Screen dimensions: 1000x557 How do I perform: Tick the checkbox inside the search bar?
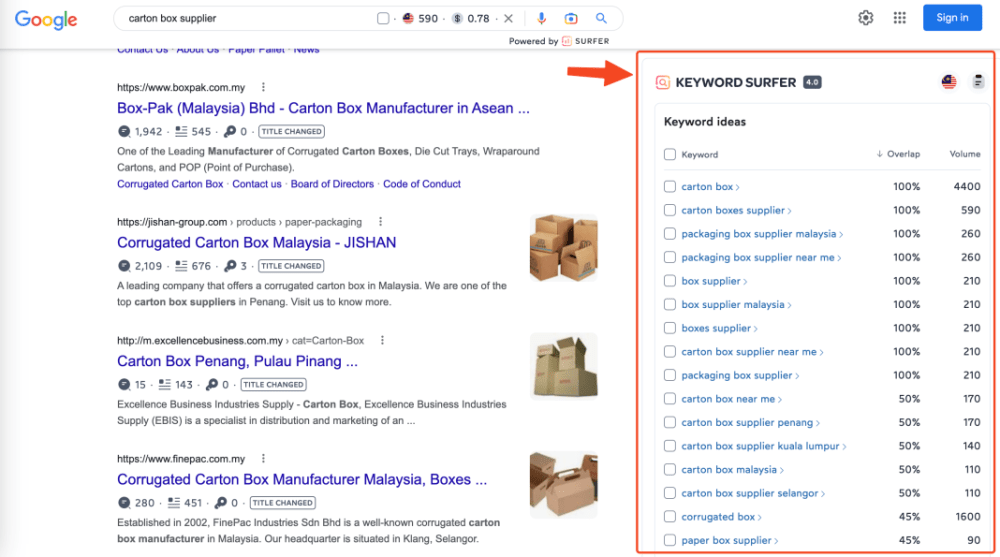click(383, 19)
